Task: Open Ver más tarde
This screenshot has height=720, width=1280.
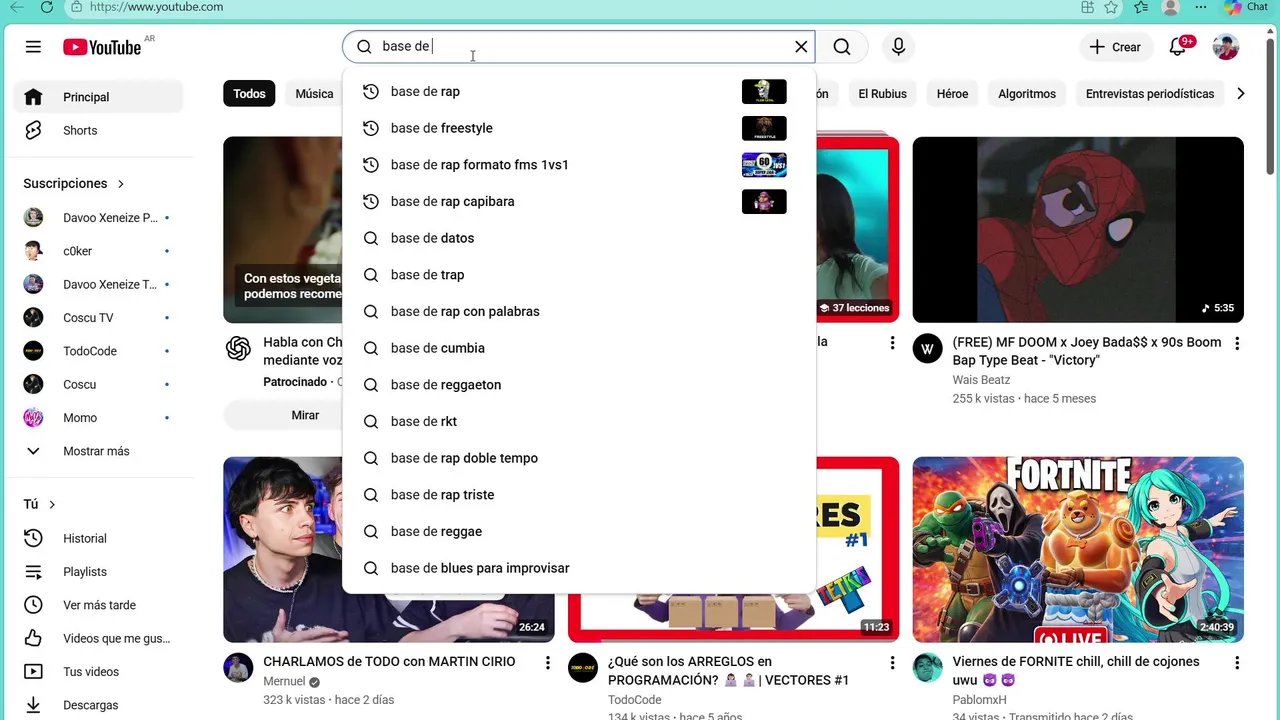Action: (x=98, y=605)
